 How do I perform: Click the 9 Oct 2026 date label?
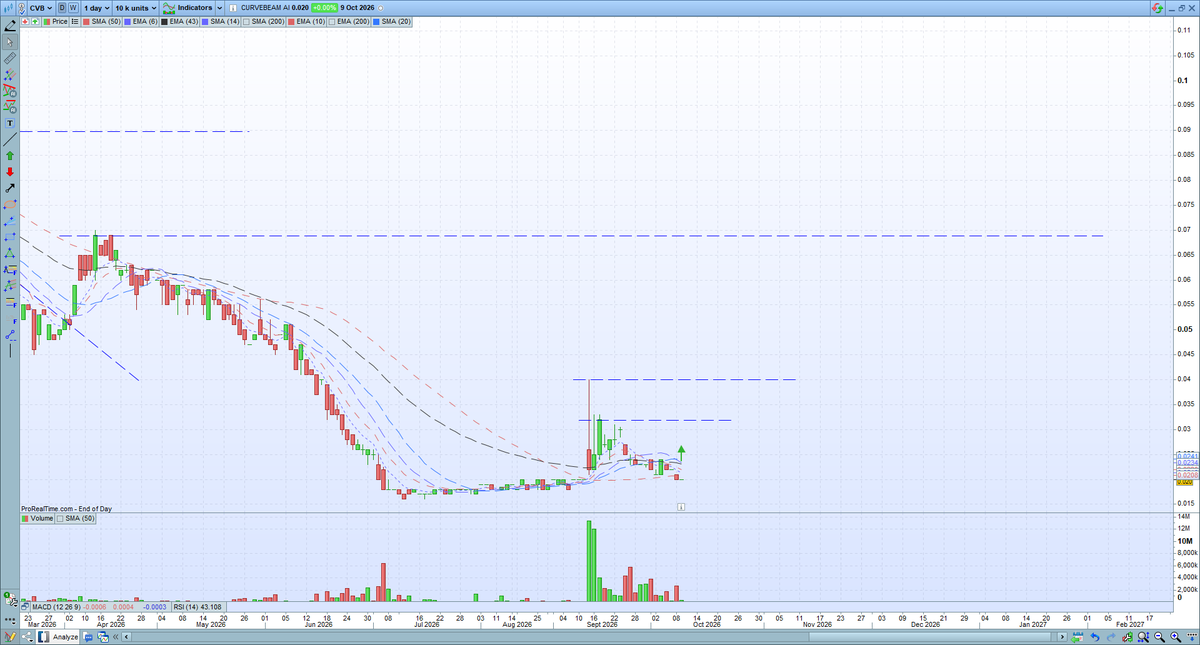click(357, 8)
